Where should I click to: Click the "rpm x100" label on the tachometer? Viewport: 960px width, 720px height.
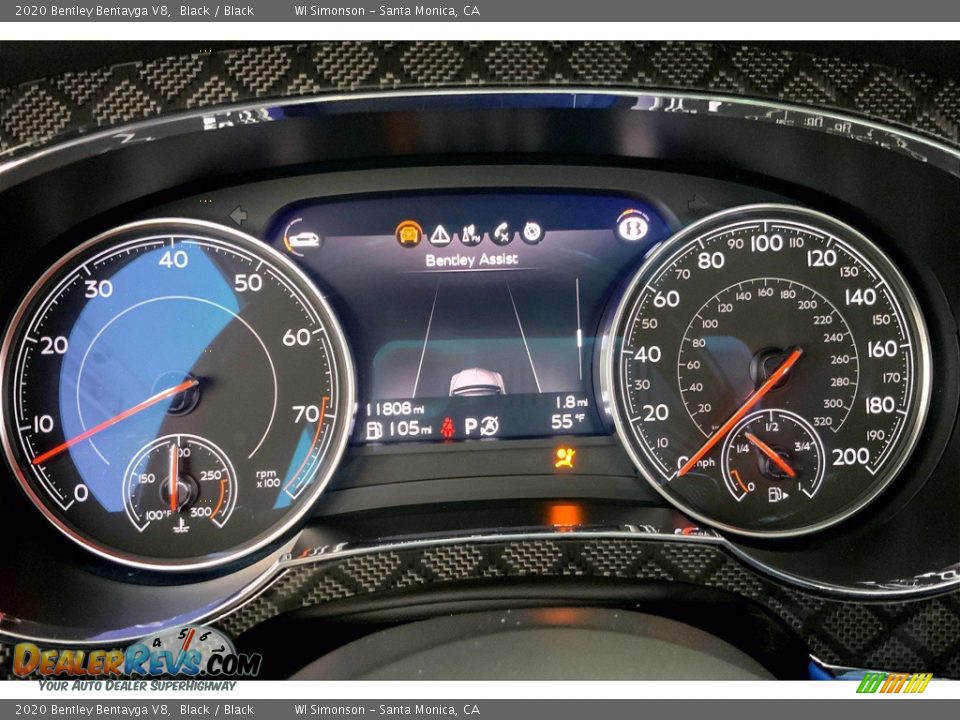point(268,478)
